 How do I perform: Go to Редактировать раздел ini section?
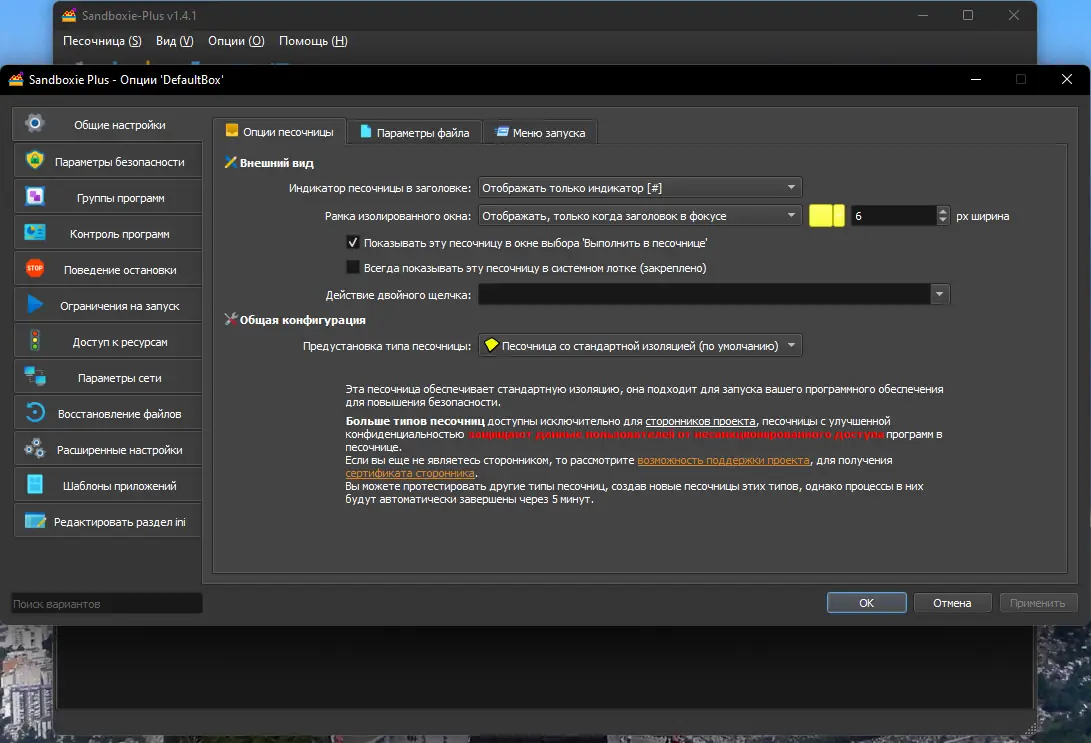pyautogui.click(x=108, y=522)
